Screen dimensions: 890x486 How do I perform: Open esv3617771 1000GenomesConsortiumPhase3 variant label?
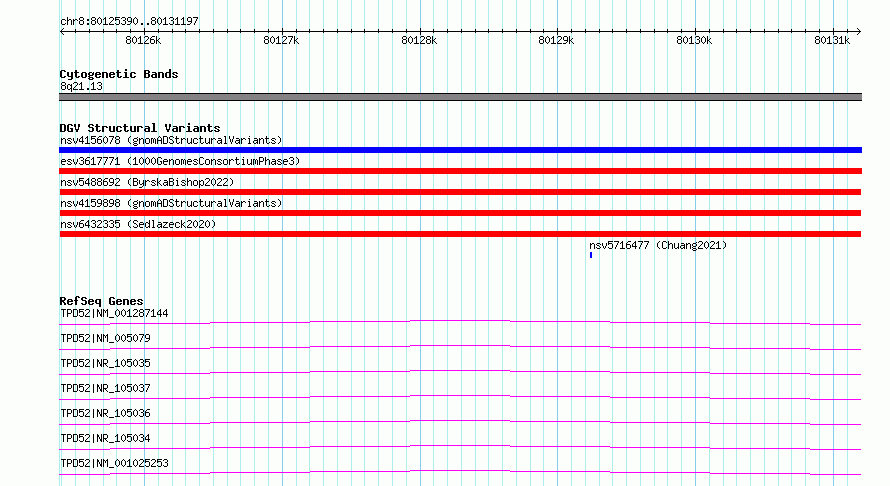pyautogui.click(x=180, y=161)
